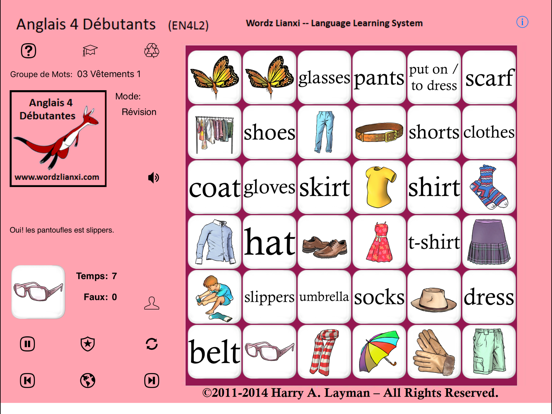This screenshot has width=552, height=414.
Task: Tap the green cargo shorts picture tile
Action: coord(489,352)
